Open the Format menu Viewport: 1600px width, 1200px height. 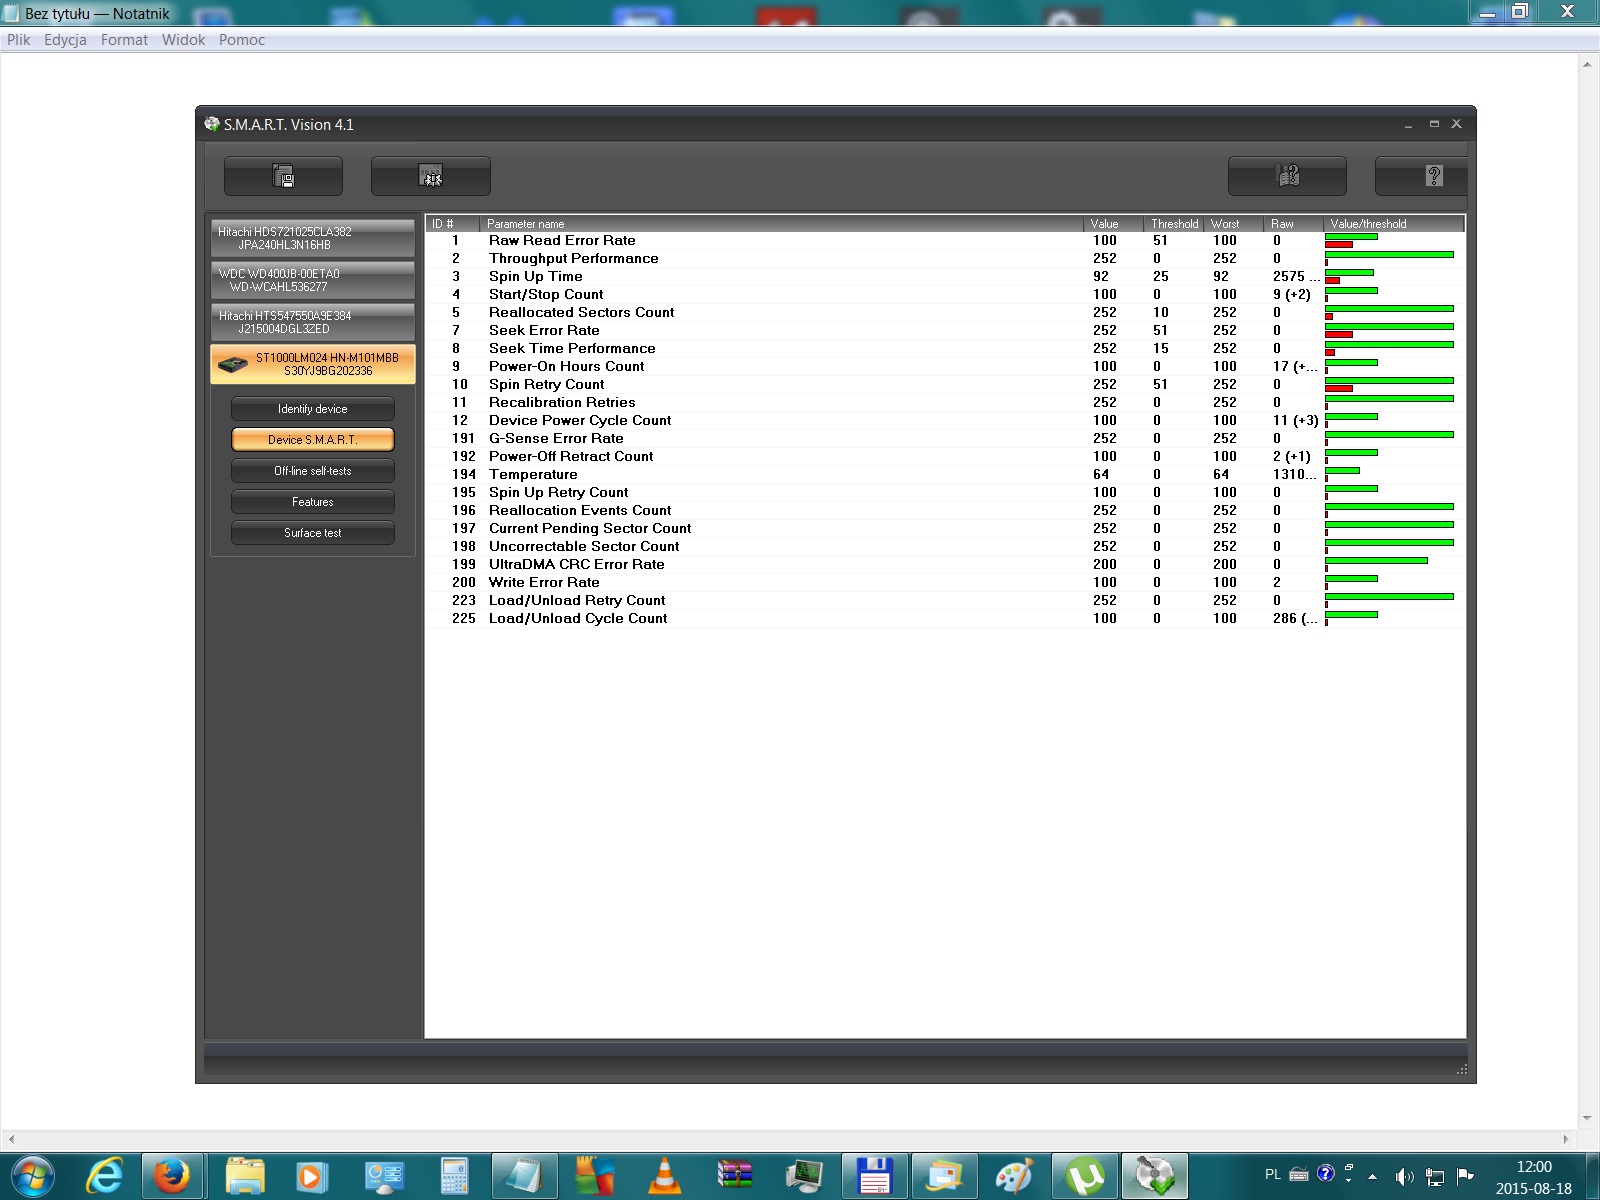[x=124, y=40]
